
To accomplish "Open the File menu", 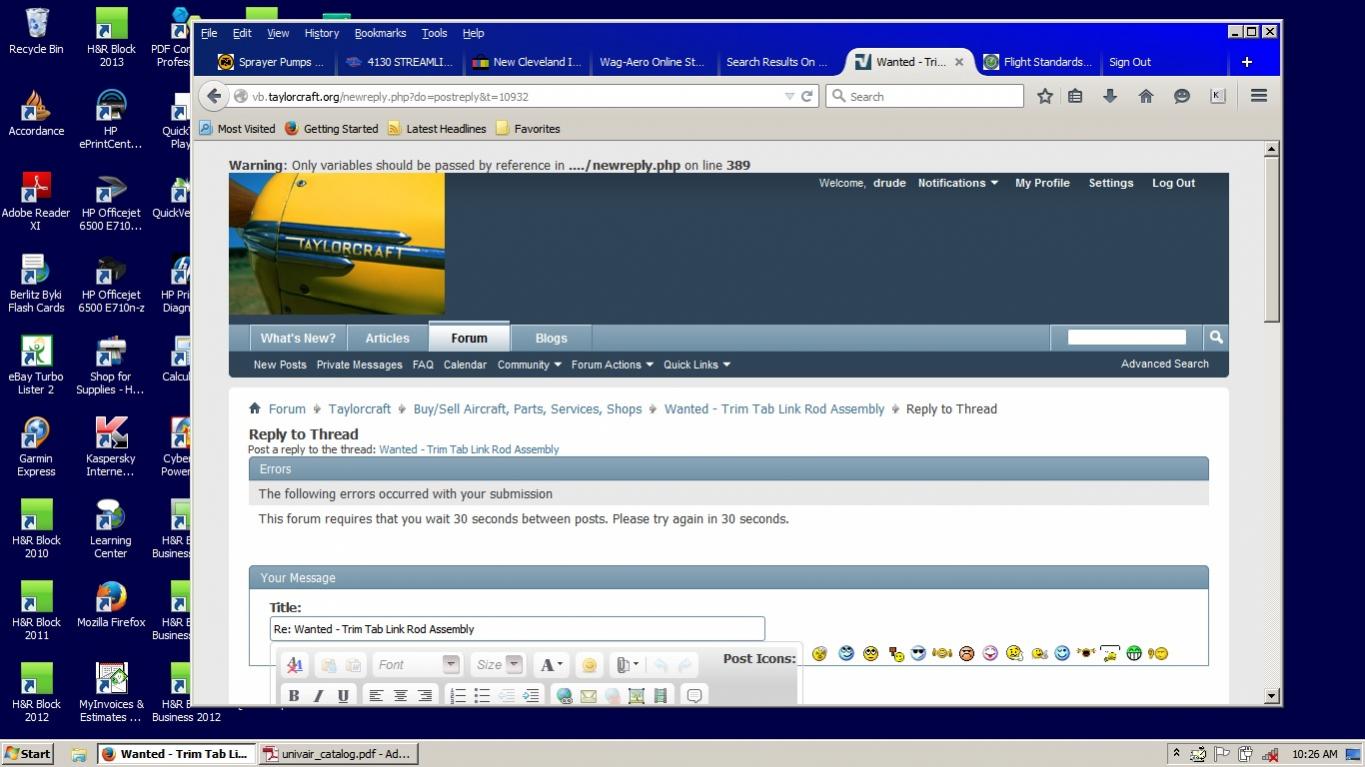I will pyautogui.click(x=209, y=33).
